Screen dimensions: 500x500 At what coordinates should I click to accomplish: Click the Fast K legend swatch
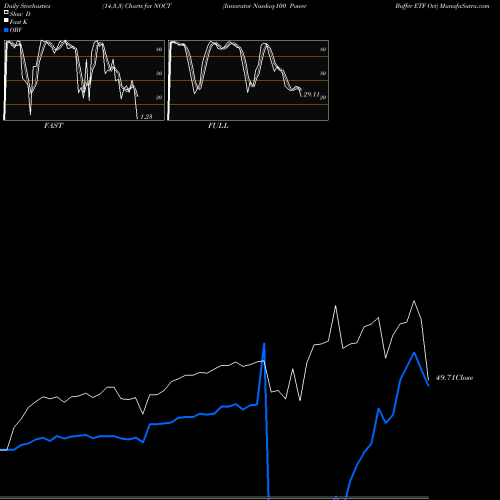[x=6, y=20]
